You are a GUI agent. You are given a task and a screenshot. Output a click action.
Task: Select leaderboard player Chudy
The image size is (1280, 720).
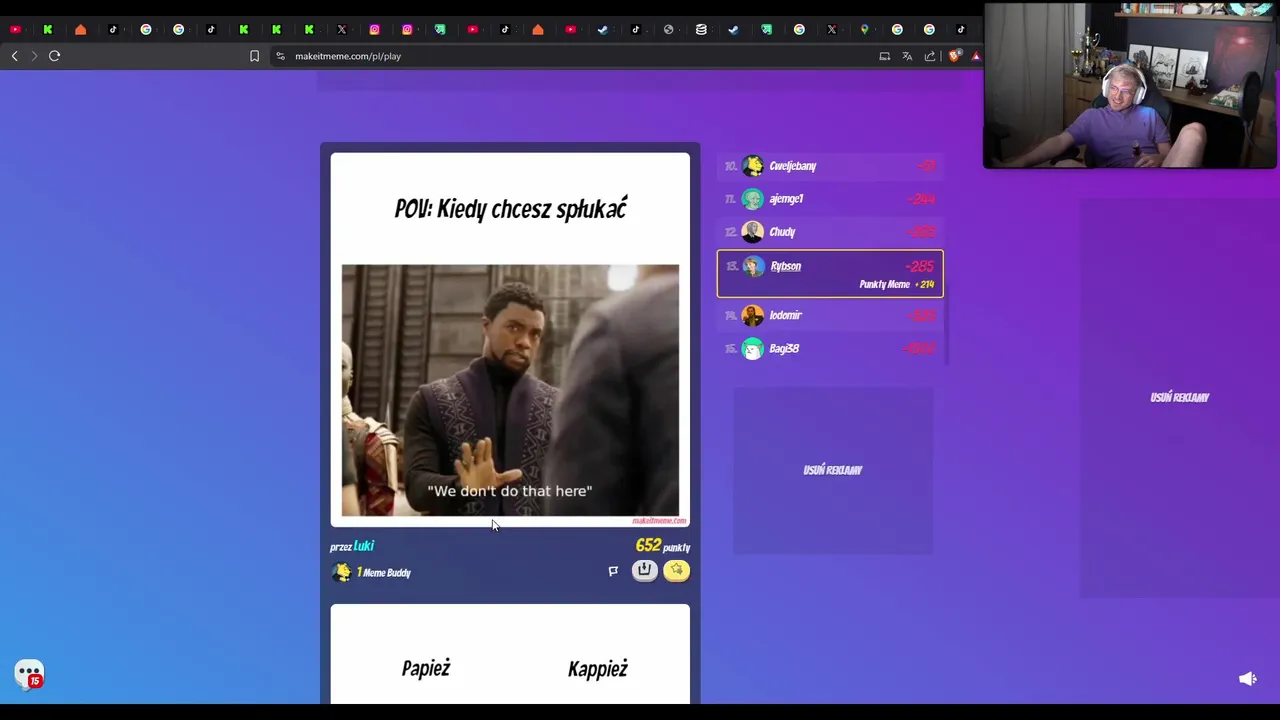click(830, 232)
